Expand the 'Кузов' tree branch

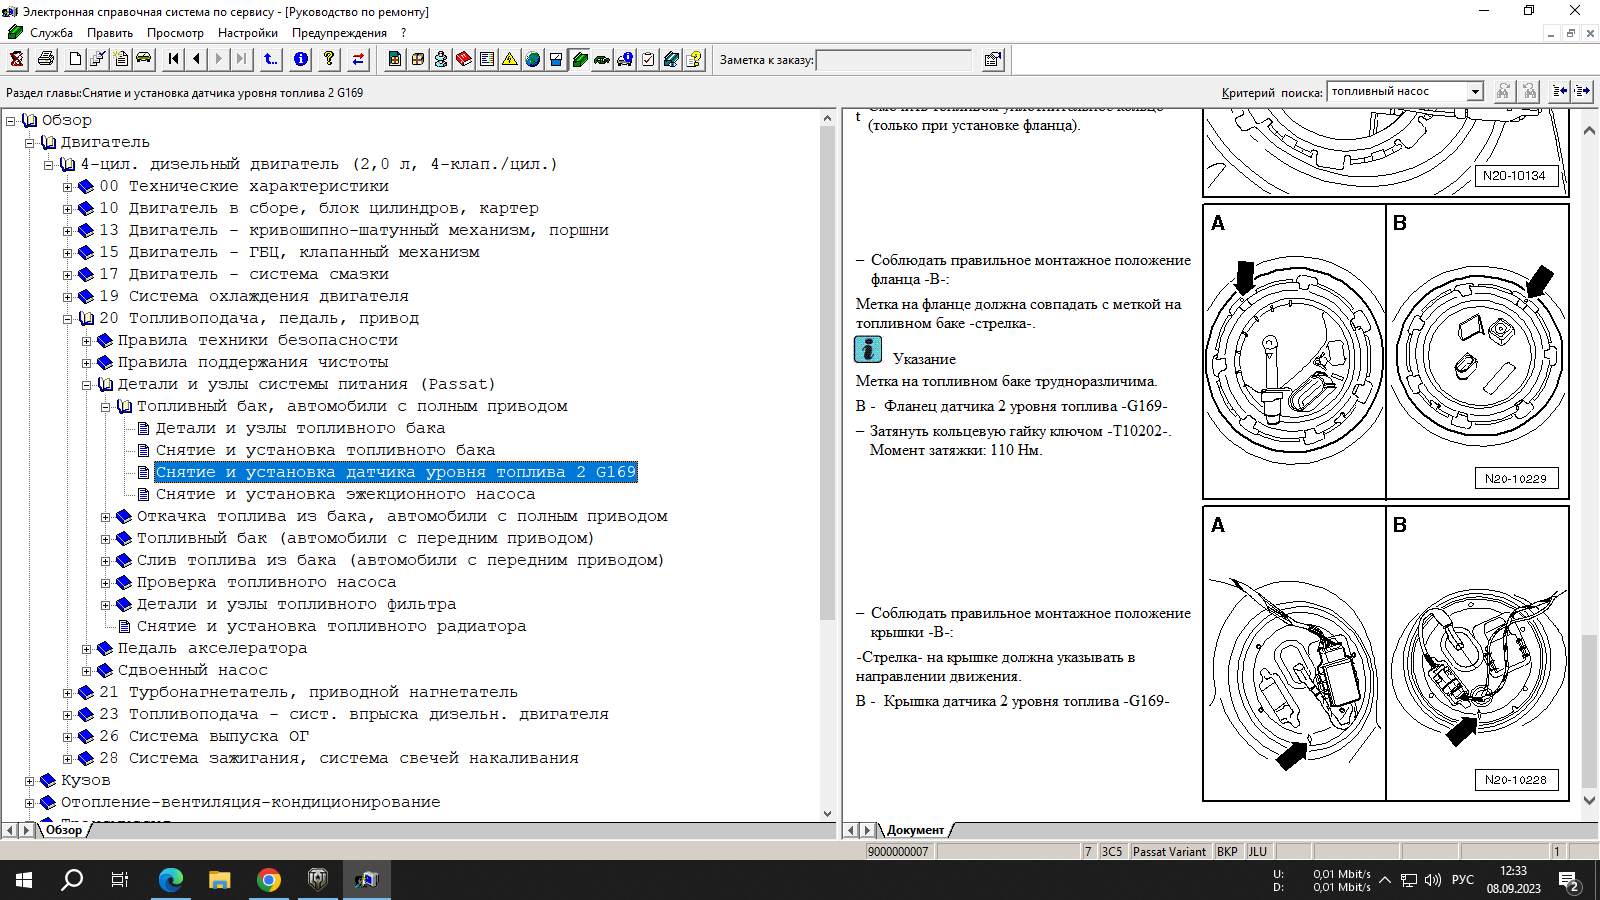click(x=30, y=781)
